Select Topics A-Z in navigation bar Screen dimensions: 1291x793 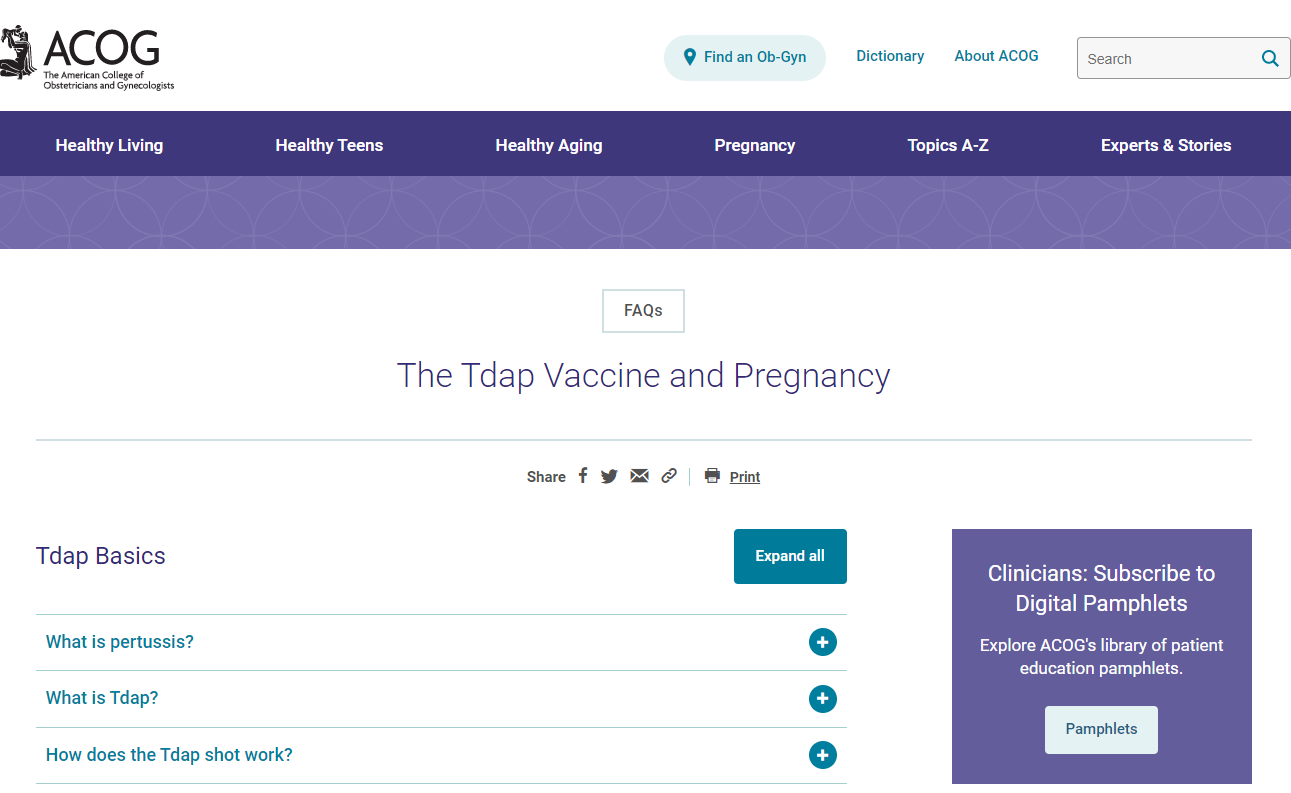click(947, 145)
